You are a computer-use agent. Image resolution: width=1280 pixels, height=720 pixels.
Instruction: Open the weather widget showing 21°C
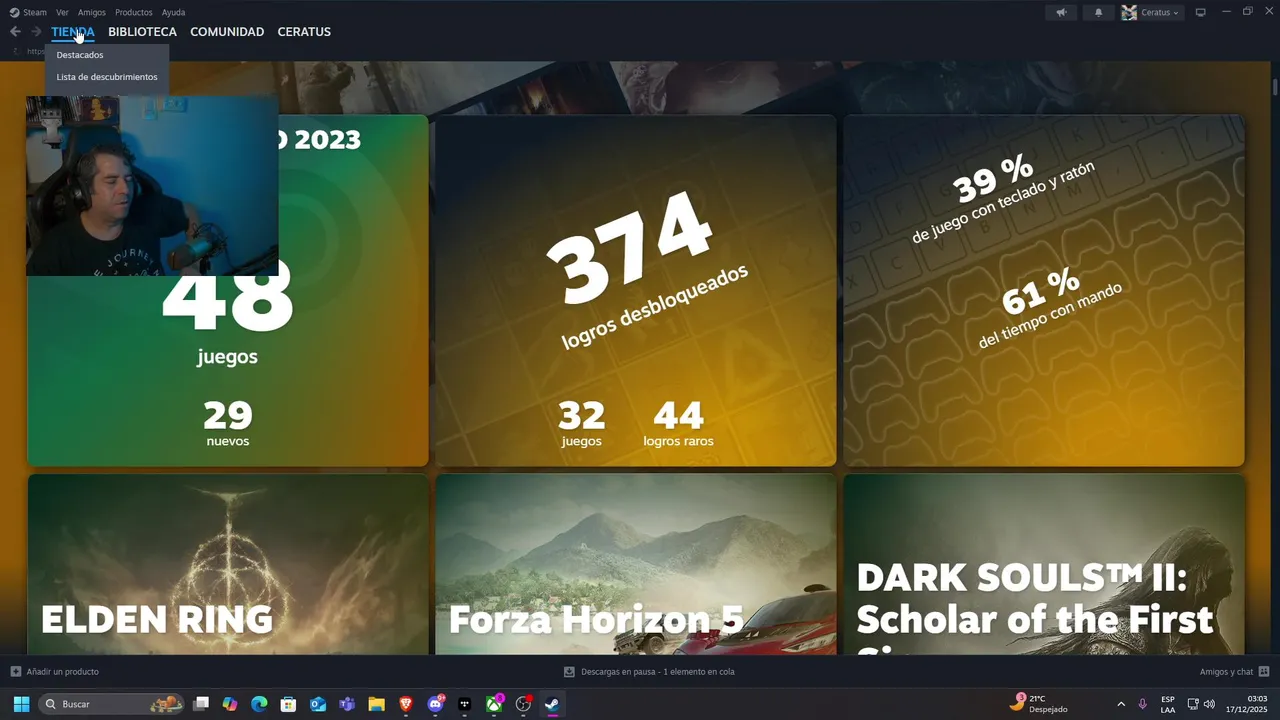pyautogui.click(x=1038, y=704)
